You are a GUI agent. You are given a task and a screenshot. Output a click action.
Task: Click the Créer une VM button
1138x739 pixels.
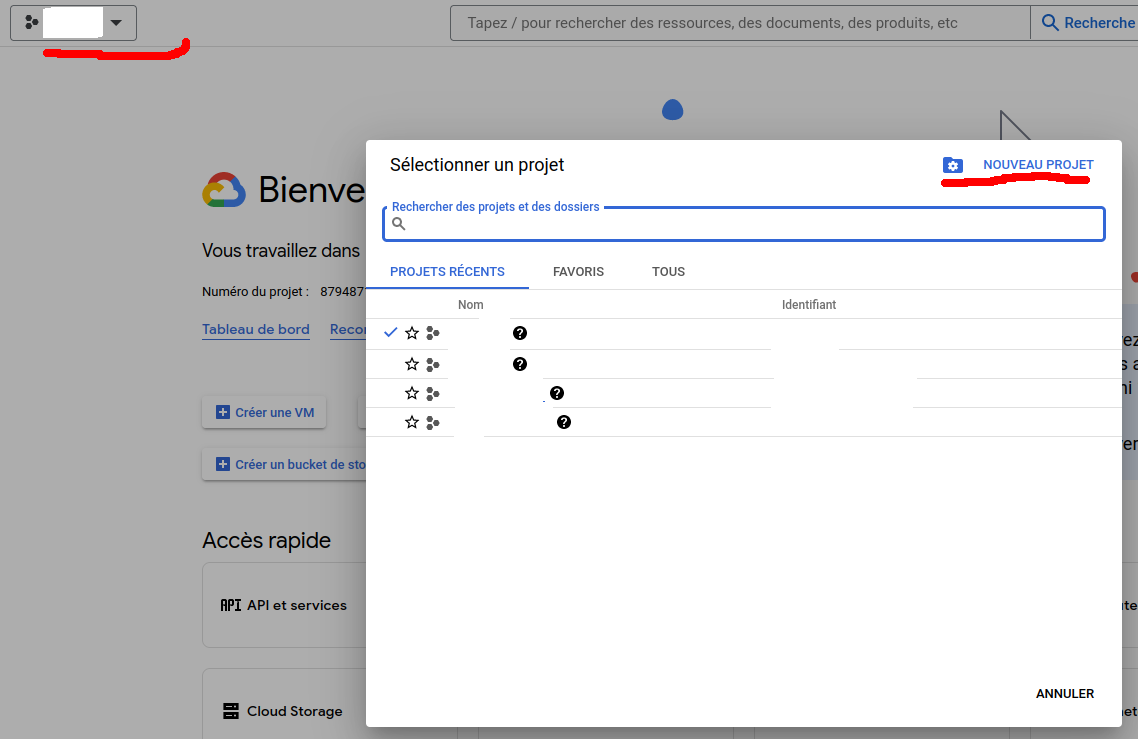(x=264, y=412)
